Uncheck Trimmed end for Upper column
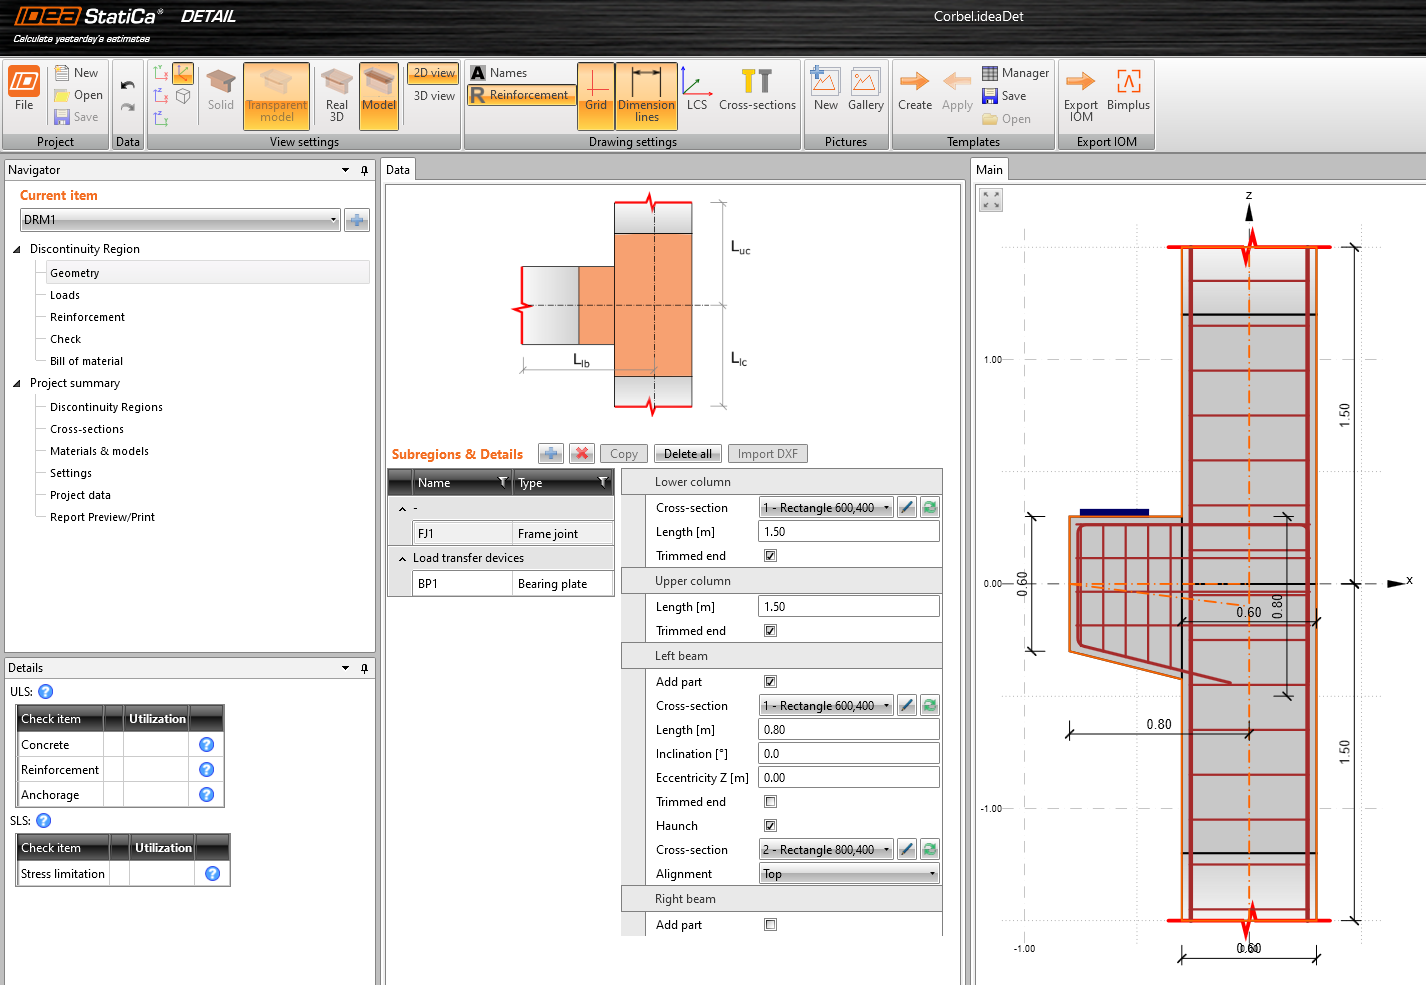 [769, 630]
